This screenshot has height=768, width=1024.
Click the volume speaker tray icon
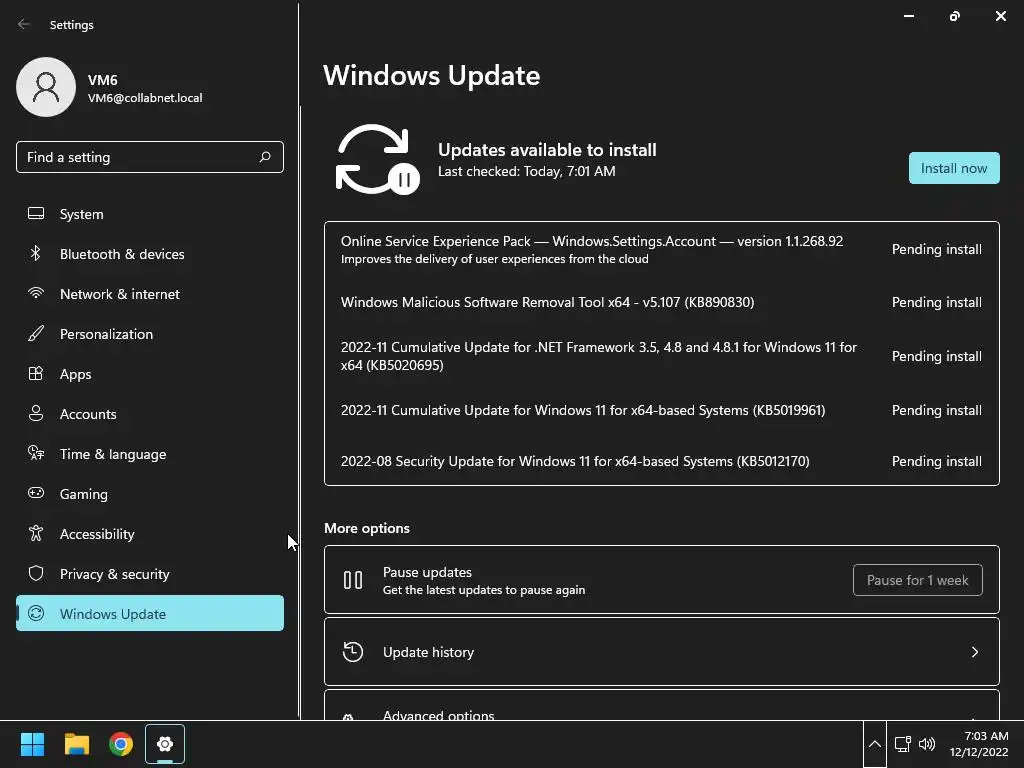point(927,744)
